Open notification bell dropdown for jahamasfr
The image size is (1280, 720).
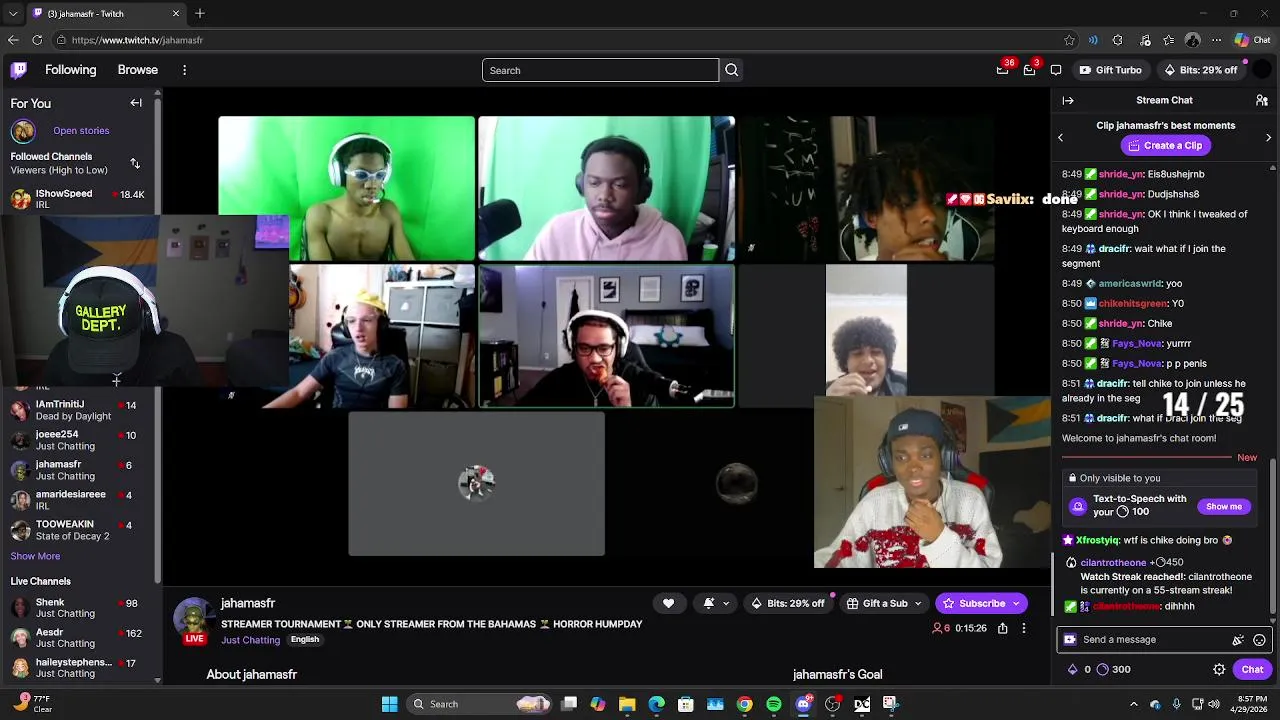pyautogui.click(x=716, y=603)
